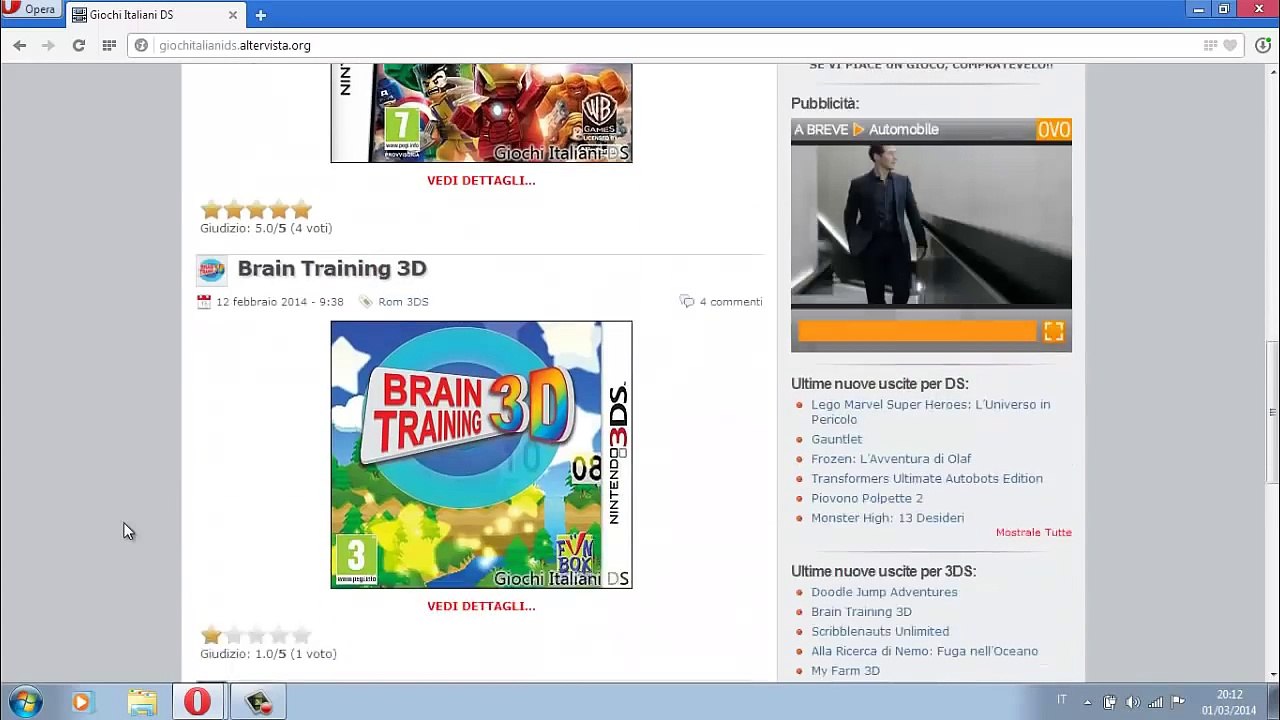
Task: Click the calendar icon beside 12 febbraio
Action: coord(204,301)
